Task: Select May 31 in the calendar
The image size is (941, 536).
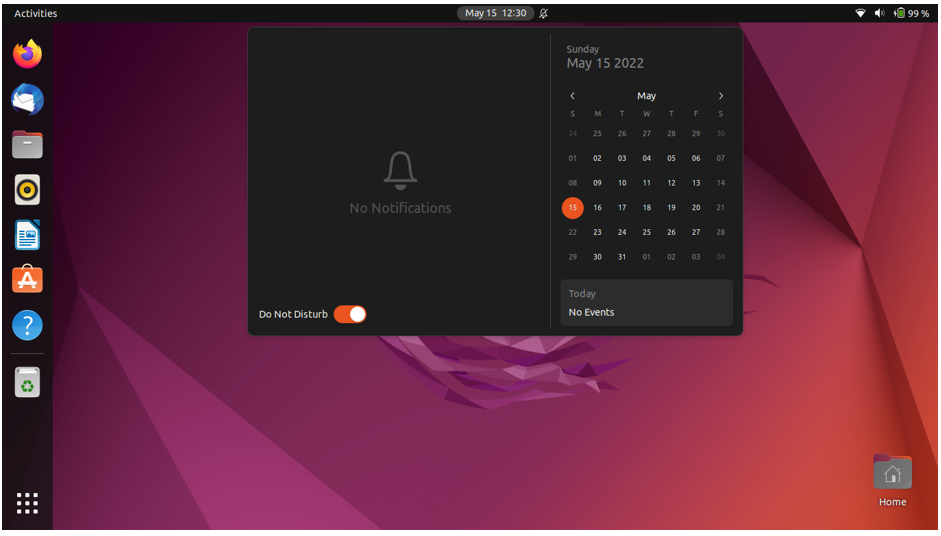Action: (622, 257)
